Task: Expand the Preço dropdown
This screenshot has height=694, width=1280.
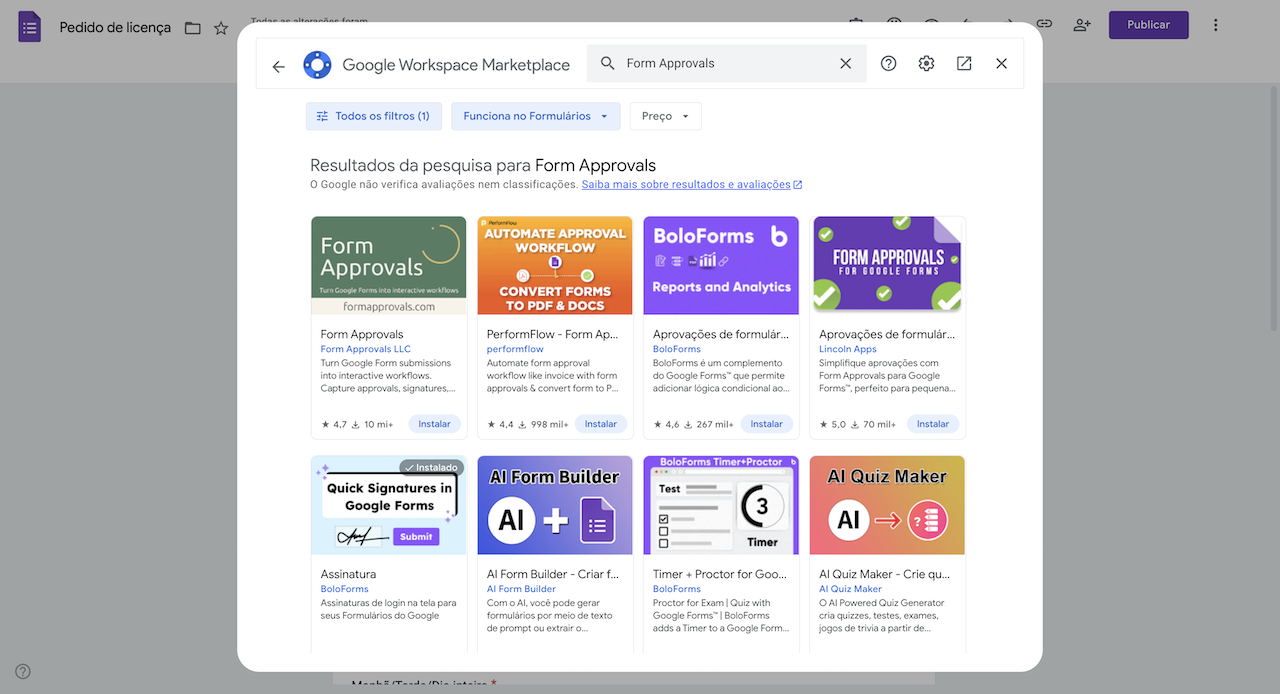Action: [x=665, y=116]
